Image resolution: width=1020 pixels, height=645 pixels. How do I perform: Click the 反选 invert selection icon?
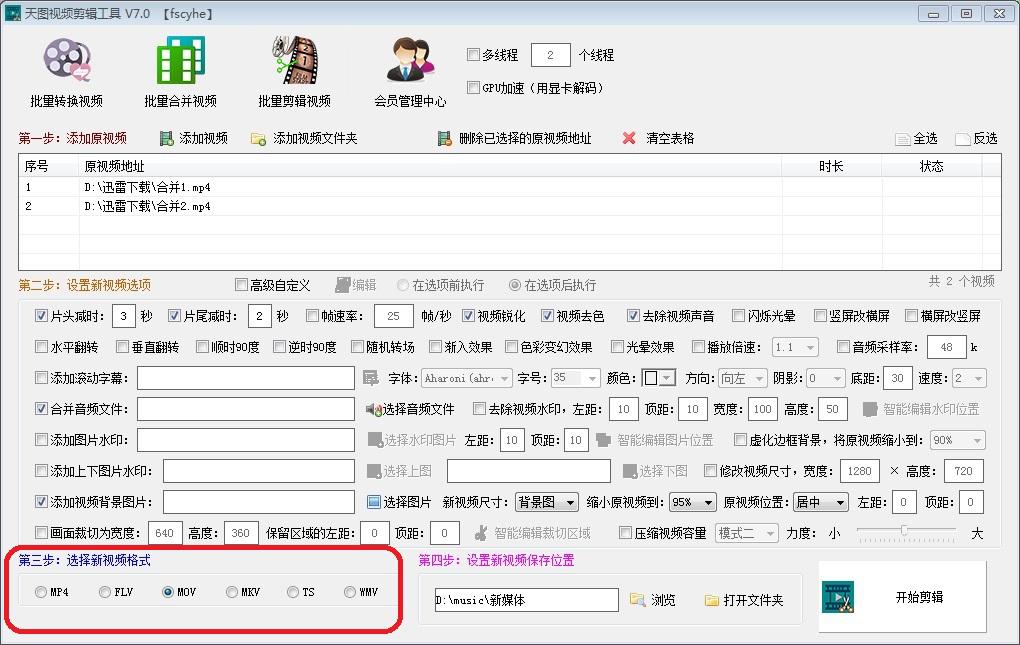click(963, 139)
